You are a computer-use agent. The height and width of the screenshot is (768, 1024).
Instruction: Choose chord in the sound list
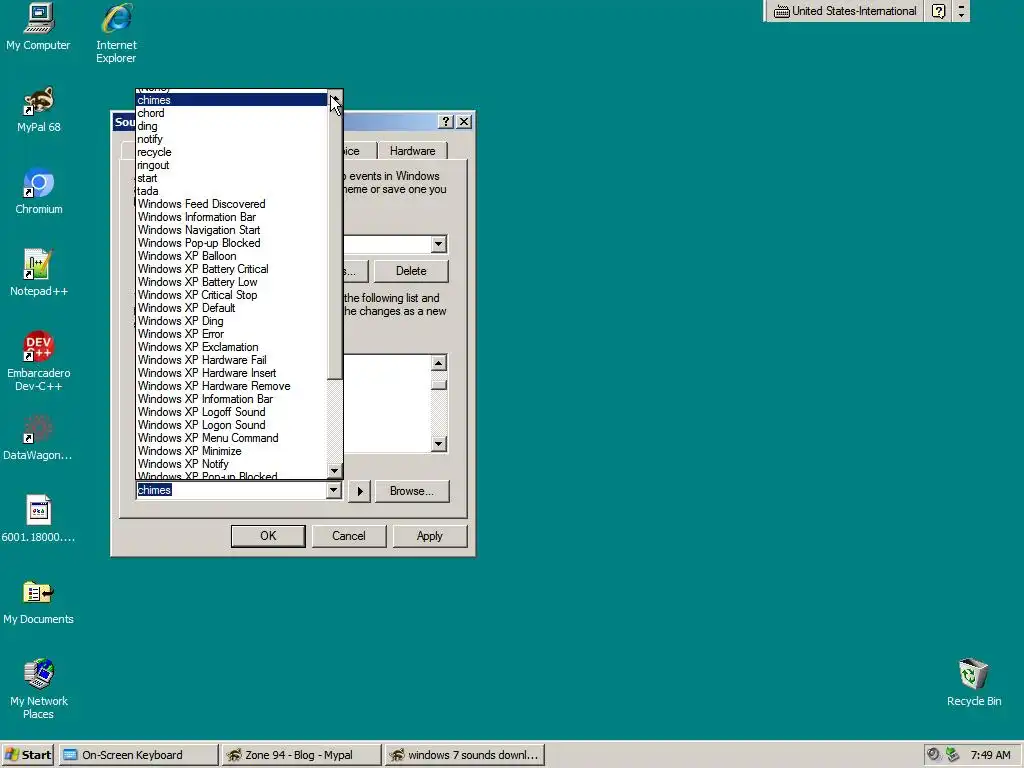click(x=231, y=113)
